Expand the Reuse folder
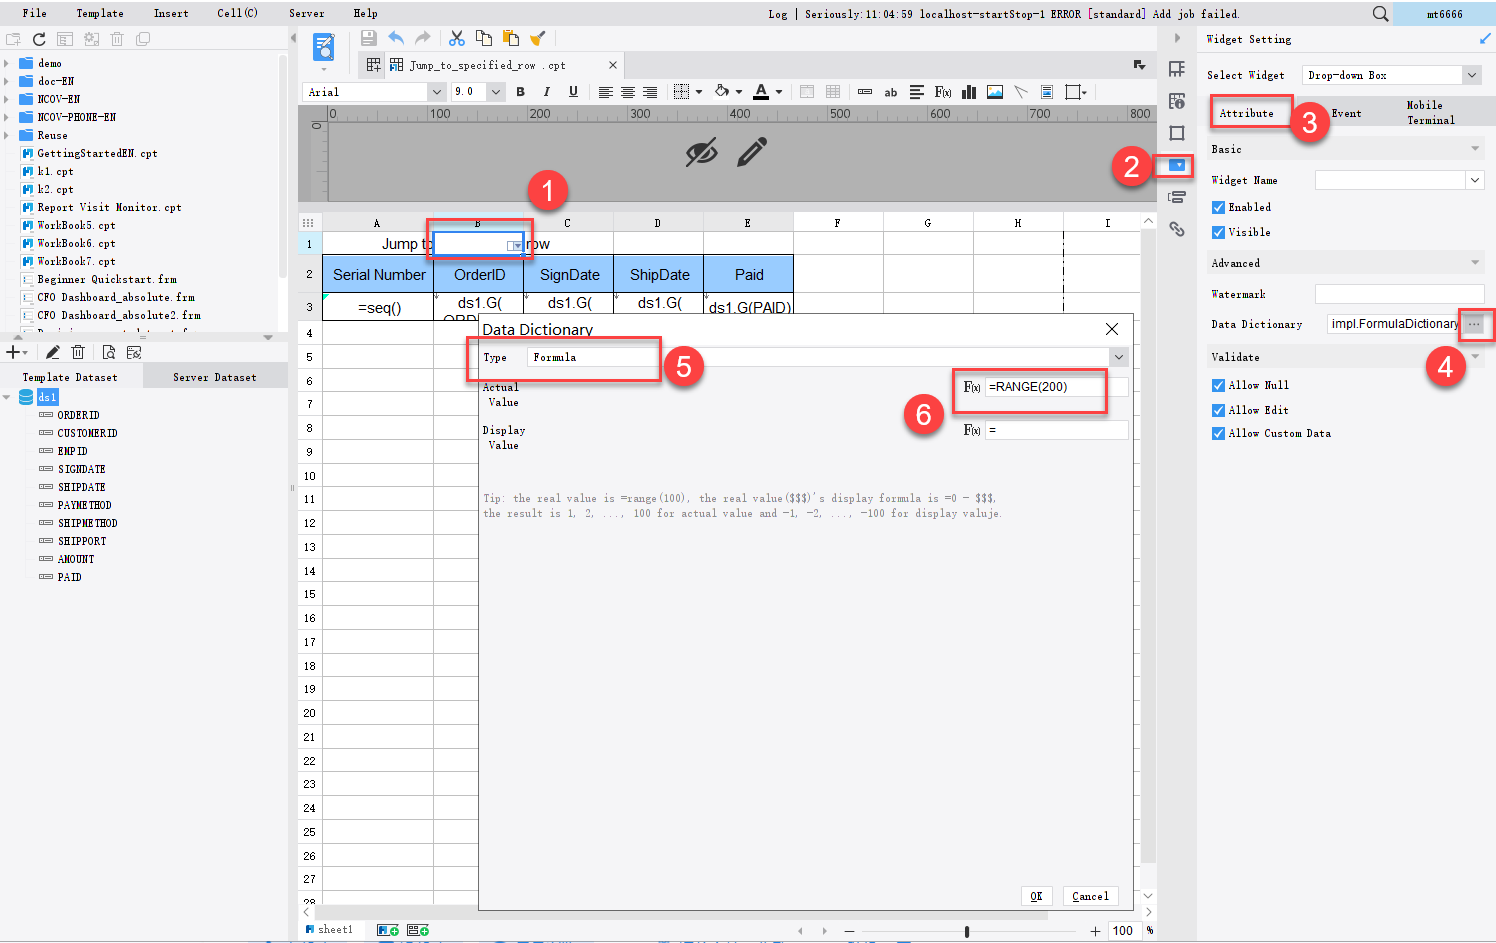This screenshot has height=943, width=1496. pos(7,135)
